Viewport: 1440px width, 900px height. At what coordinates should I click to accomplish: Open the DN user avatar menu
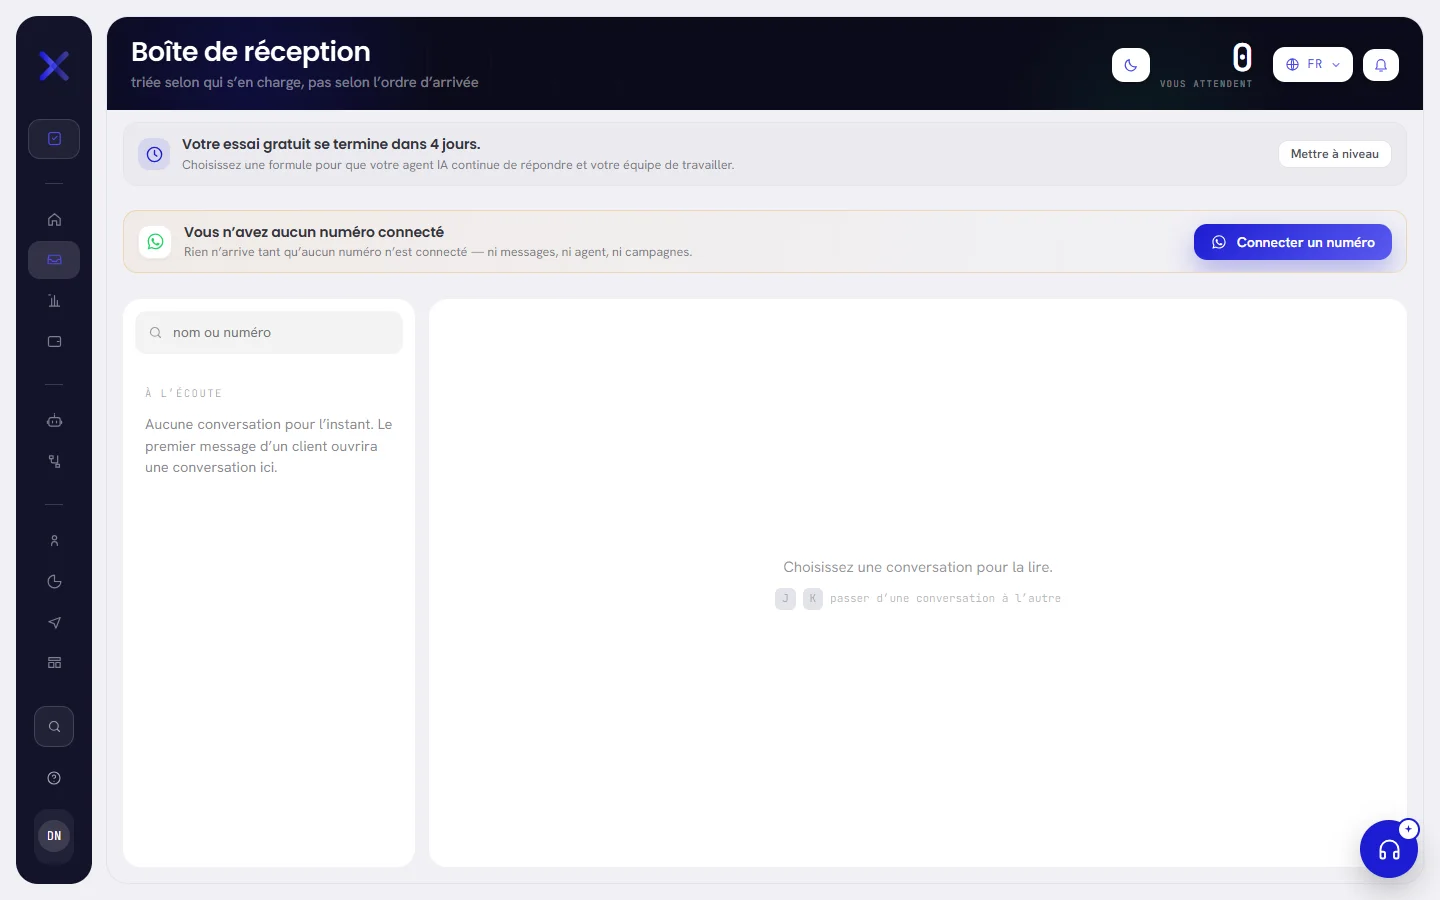pyautogui.click(x=54, y=836)
